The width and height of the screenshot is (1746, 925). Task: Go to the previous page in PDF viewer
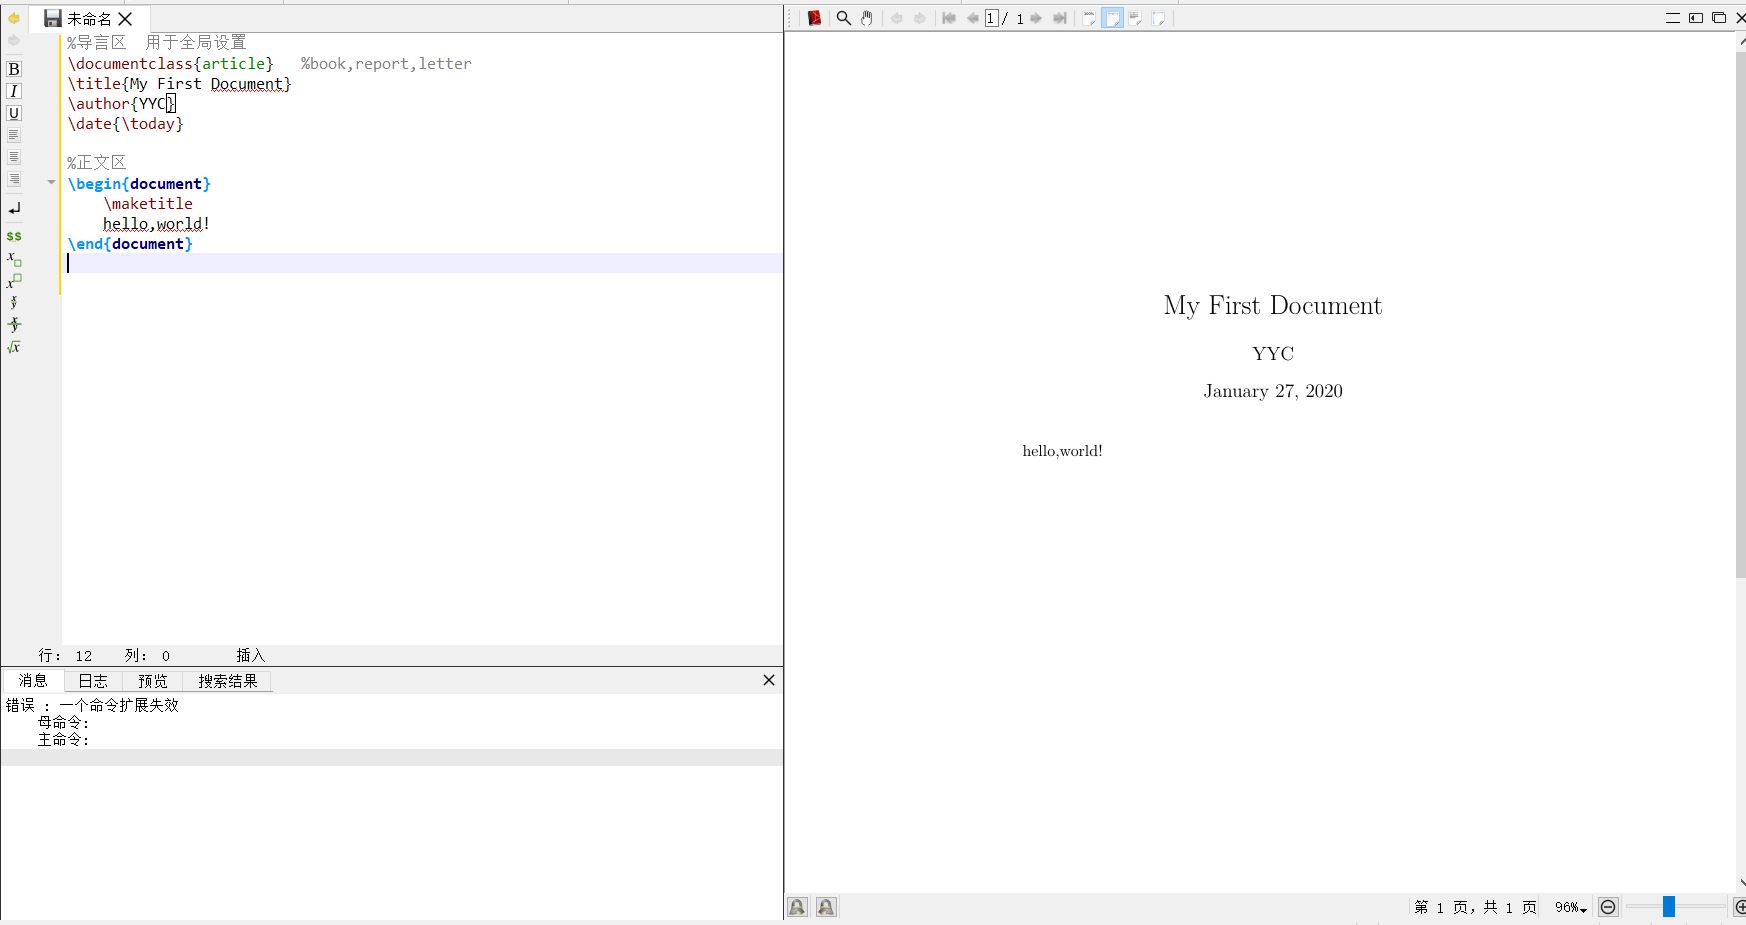tap(972, 18)
